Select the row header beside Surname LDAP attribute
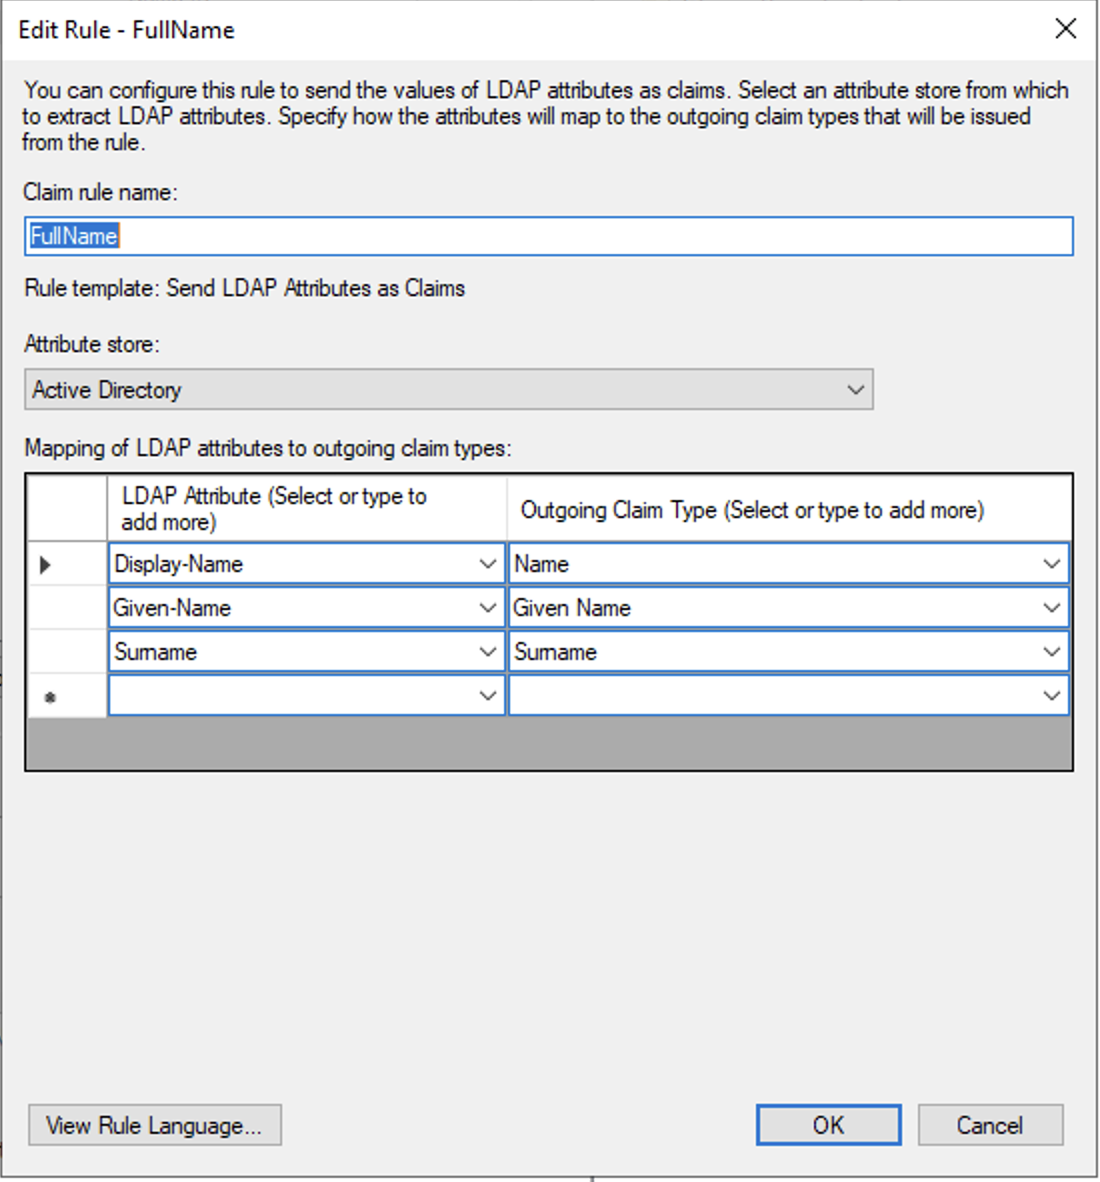This screenshot has width=1100, height=1182. pyautogui.click(x=66, y=652)
